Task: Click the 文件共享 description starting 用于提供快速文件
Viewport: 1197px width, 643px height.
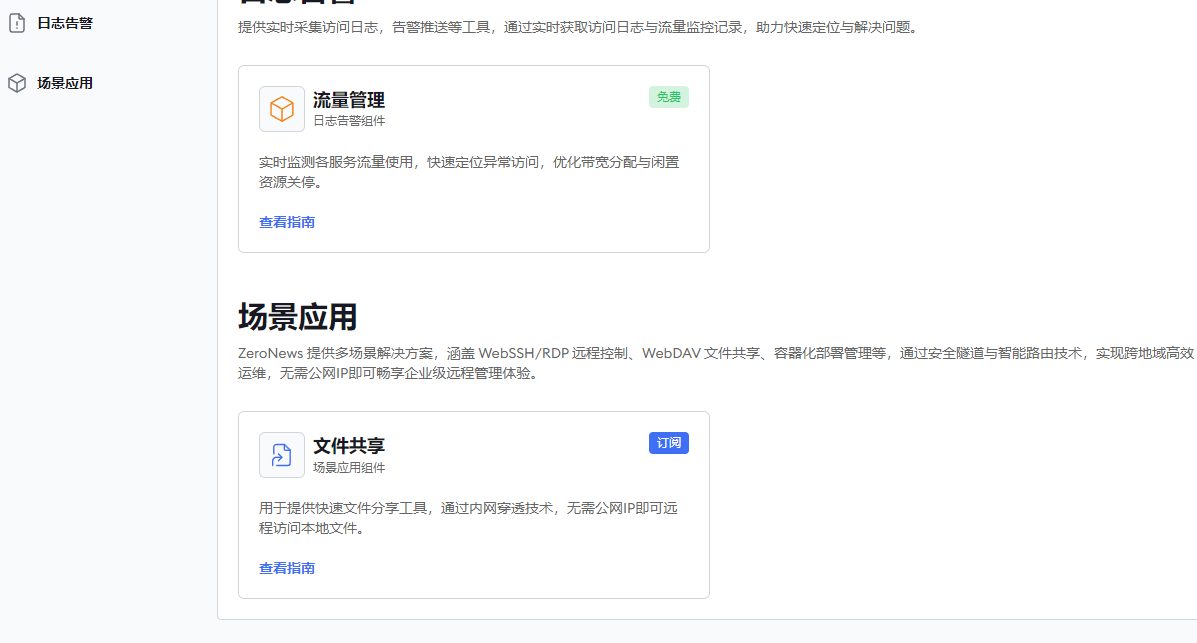Action: [x=468, y=518]
